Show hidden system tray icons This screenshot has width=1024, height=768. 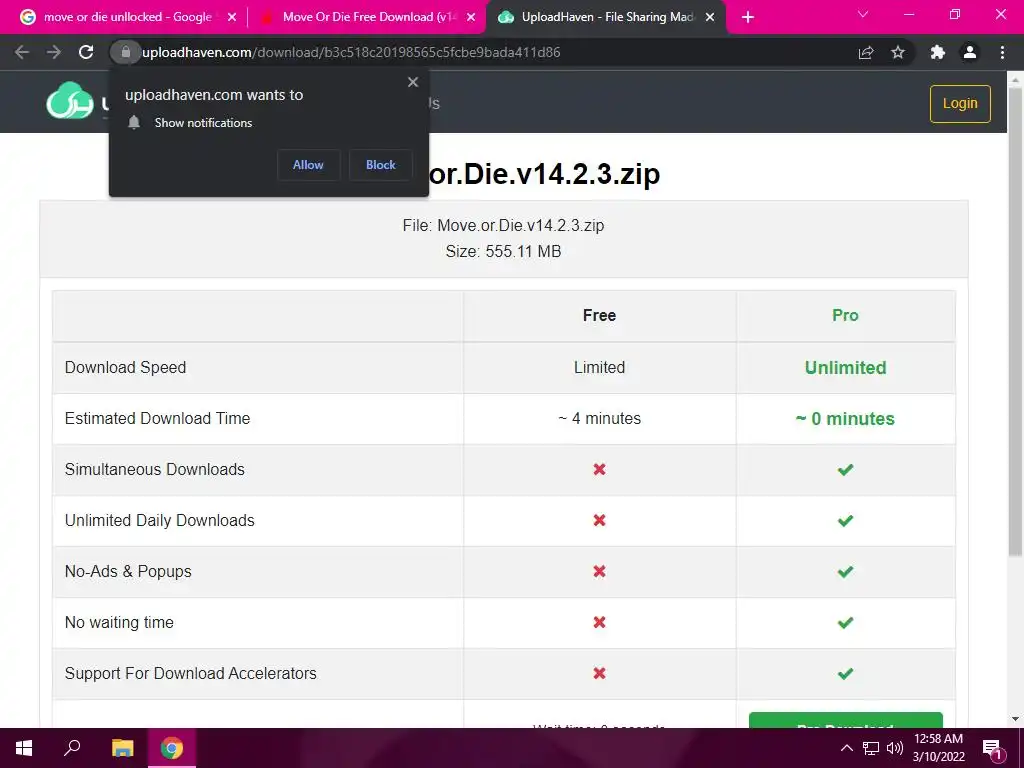846,748
